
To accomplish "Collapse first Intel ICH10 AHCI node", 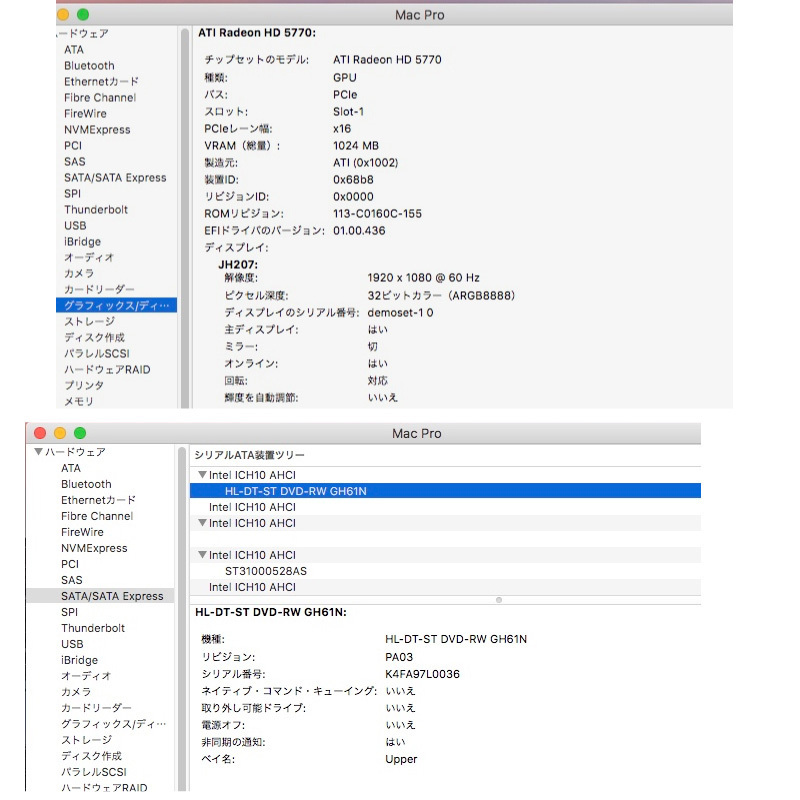I will [202, 474].
